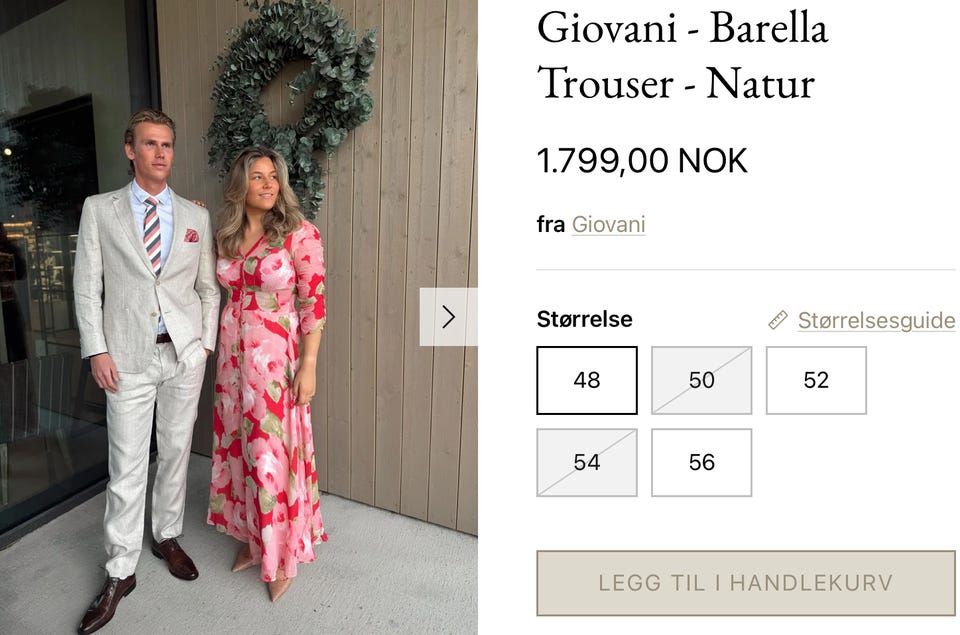960x635 pixels.
Task: Click the word fra before the brand
Action: [550, 225]
